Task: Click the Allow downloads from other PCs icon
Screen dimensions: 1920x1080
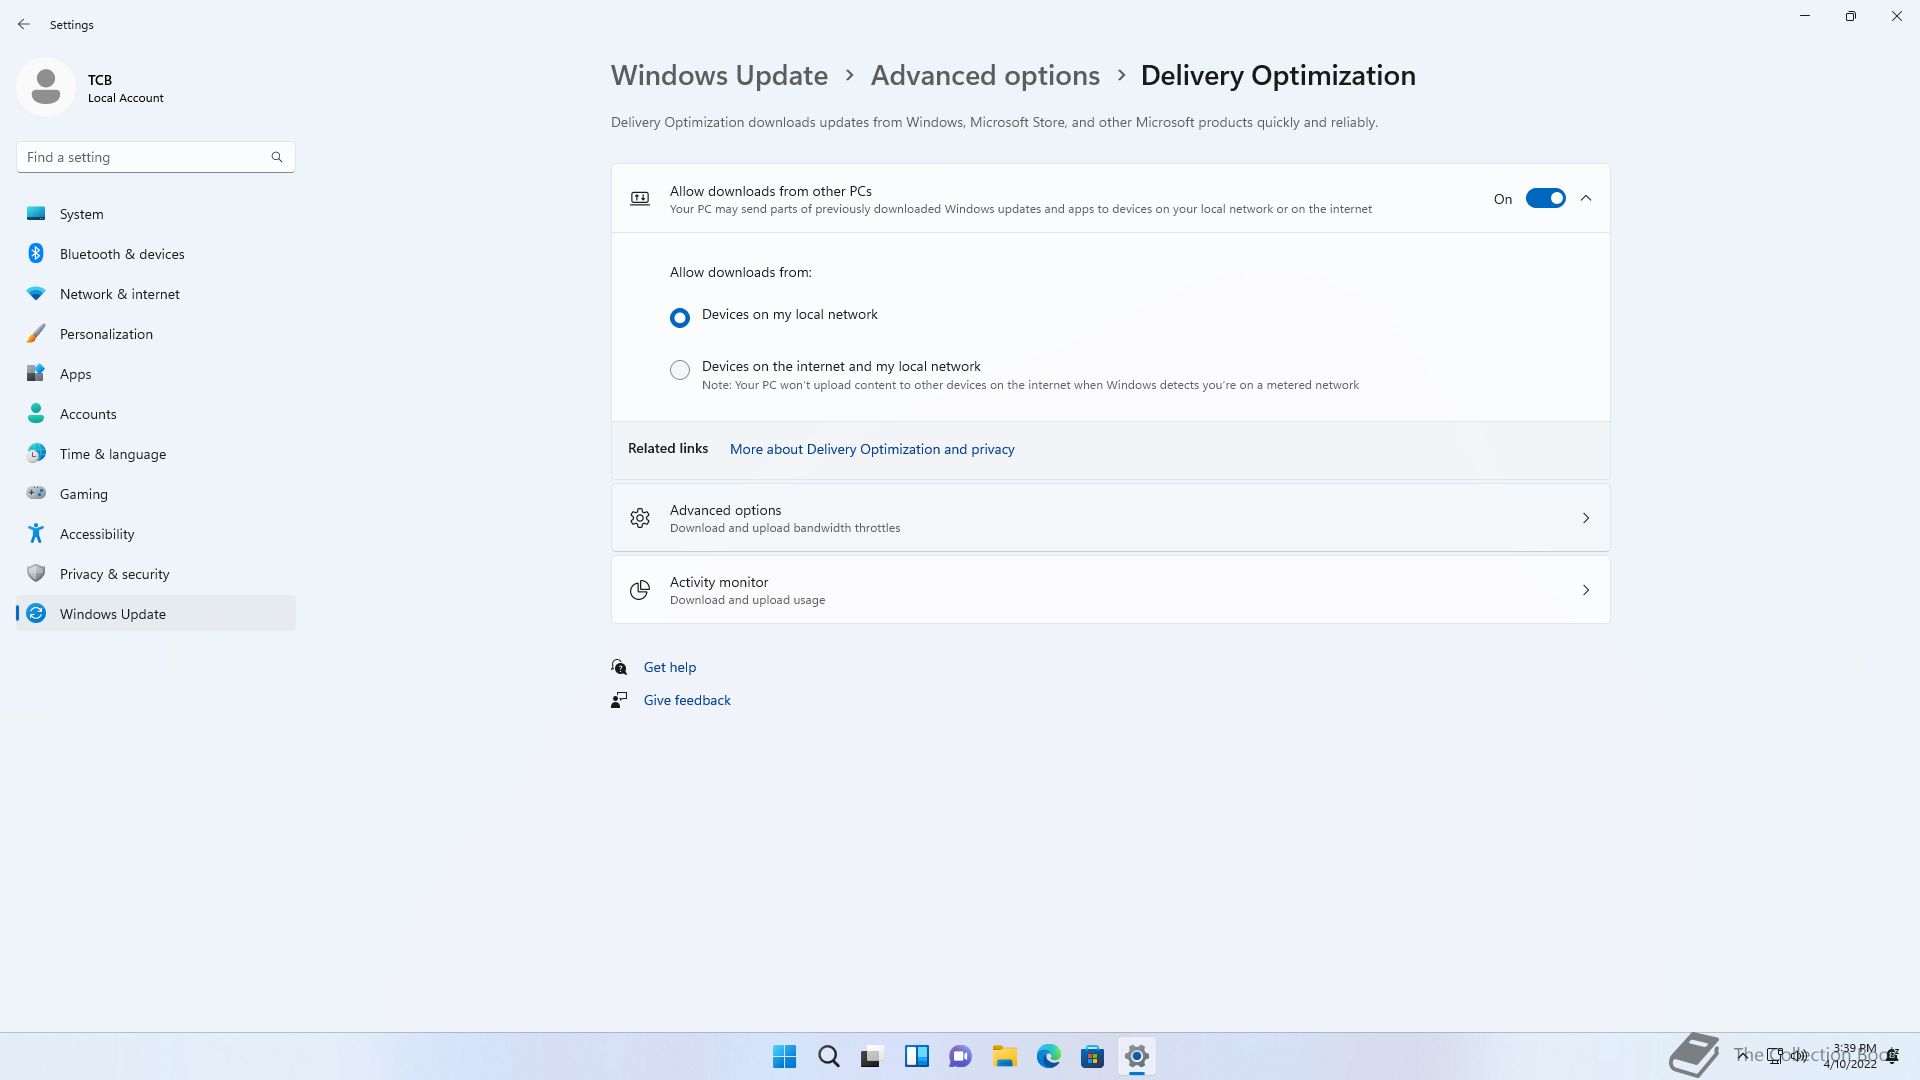Action: [x=640, y=198]
